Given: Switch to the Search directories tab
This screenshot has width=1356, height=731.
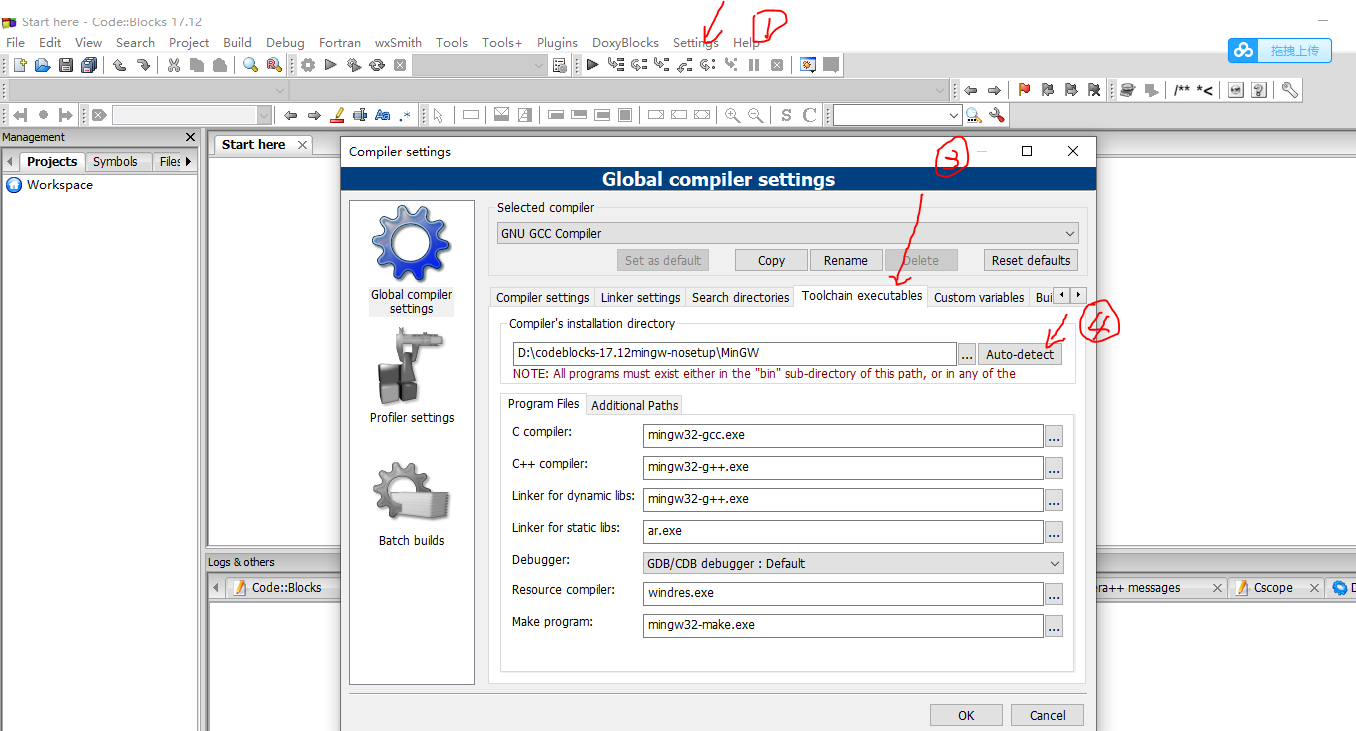Looking at the screenshot, I should click(x=740, y=297).
